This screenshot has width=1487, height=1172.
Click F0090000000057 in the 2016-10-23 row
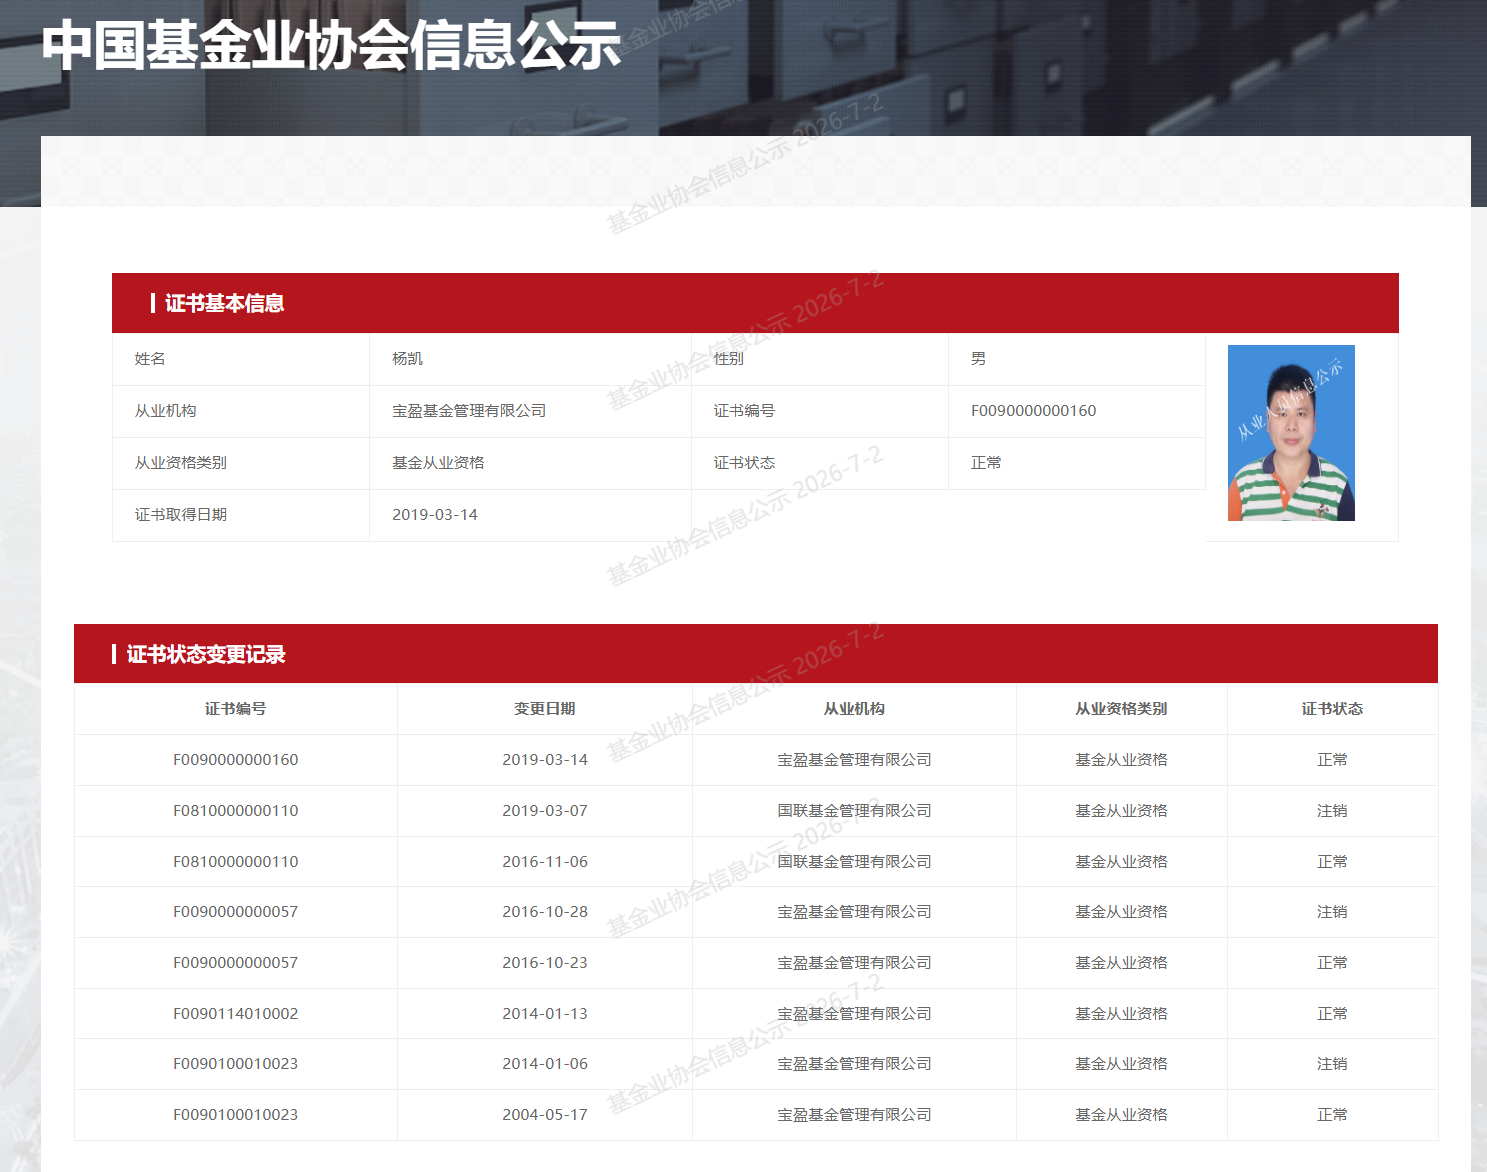(x=236, y=963)
